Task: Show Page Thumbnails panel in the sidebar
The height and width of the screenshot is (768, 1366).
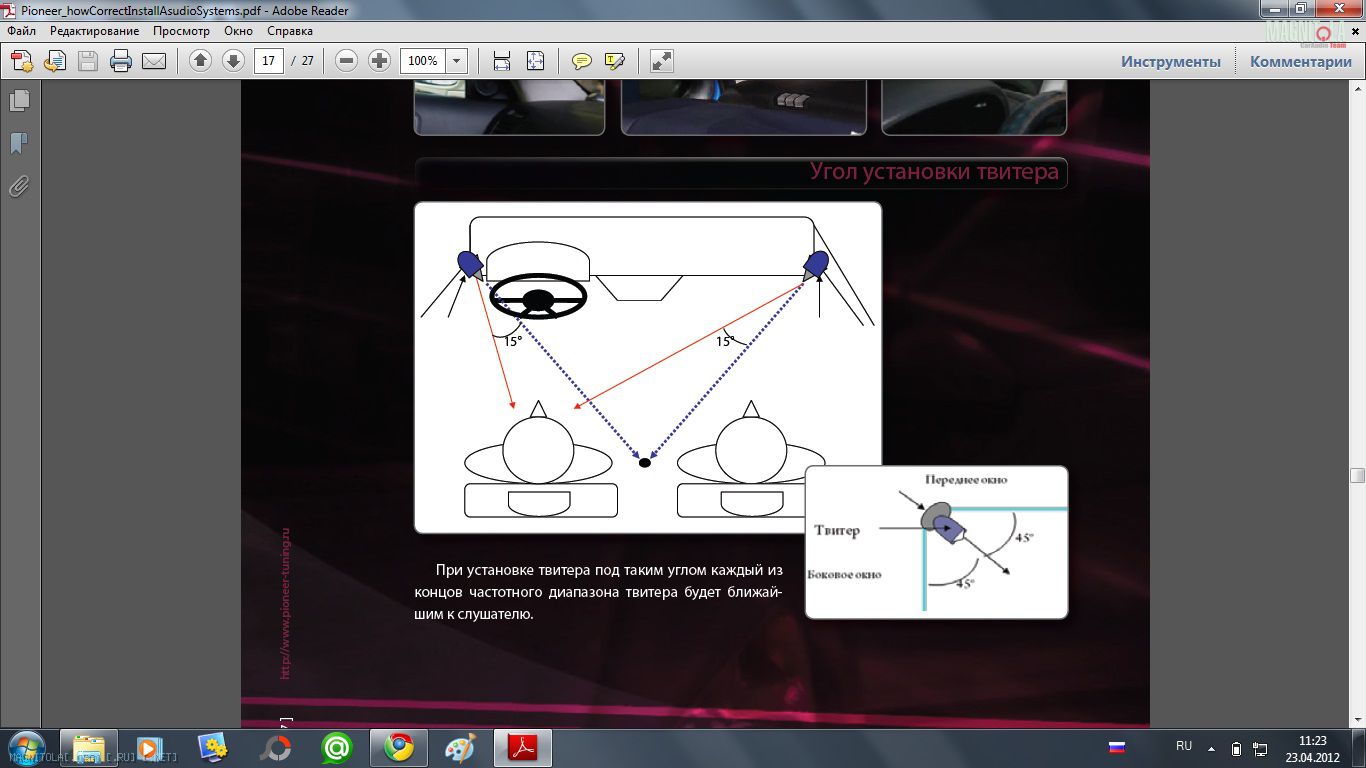Action: pos(19,101)
